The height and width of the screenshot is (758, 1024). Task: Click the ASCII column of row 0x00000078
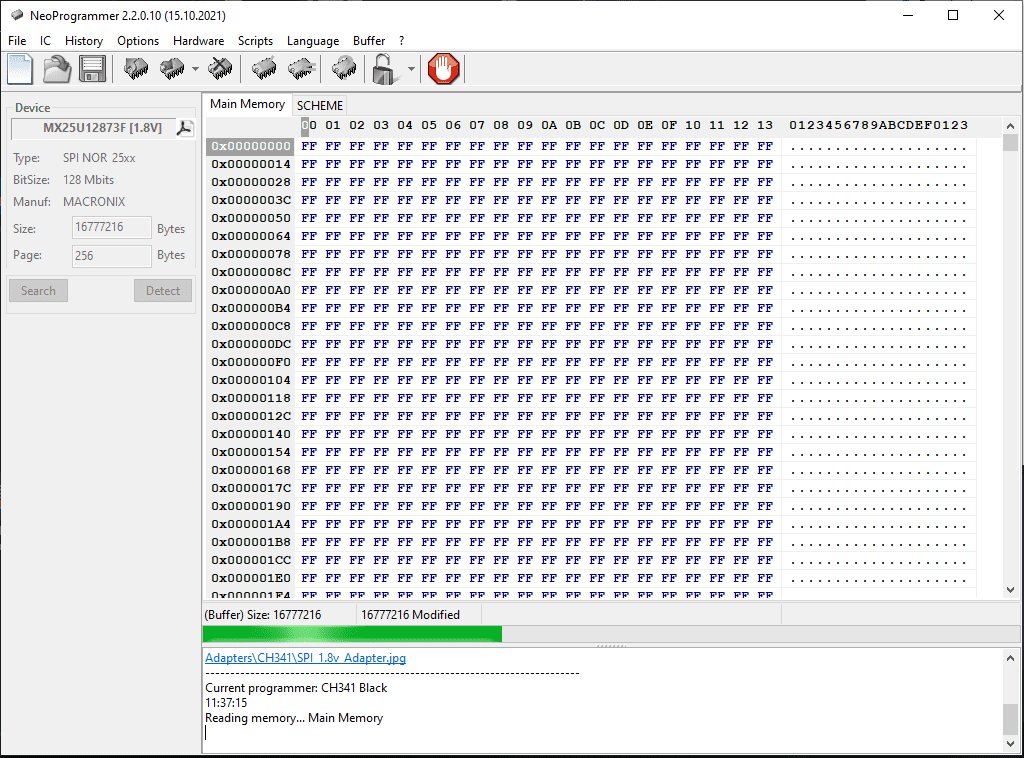point(878,255)
